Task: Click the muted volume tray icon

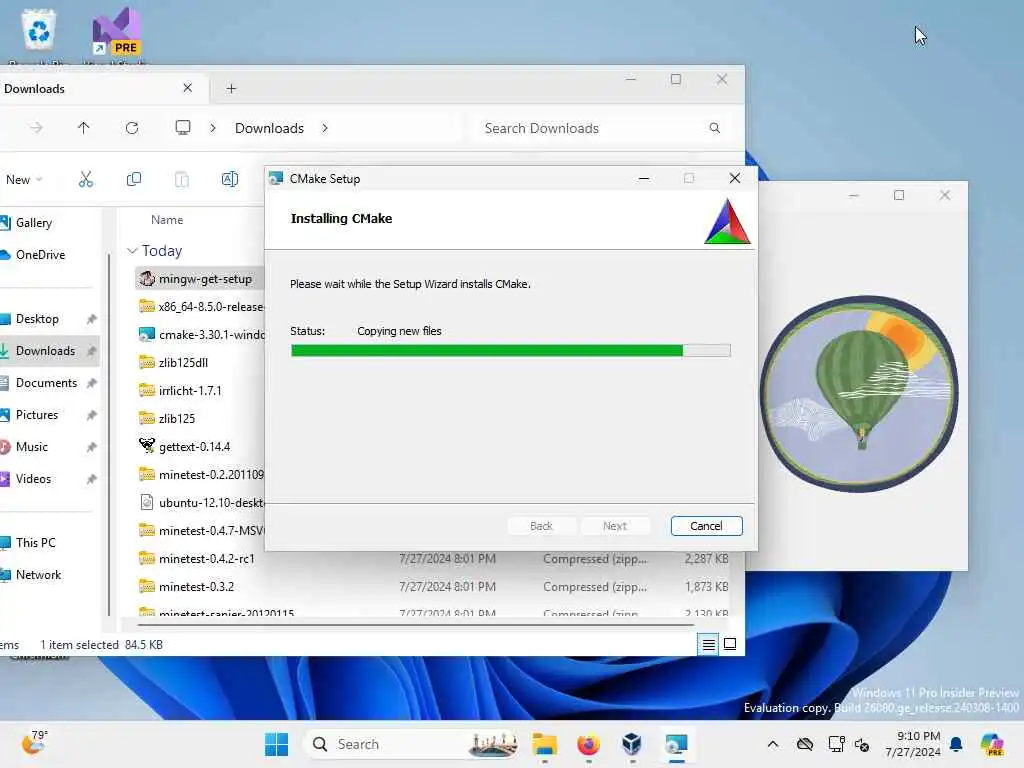Action: 862,744
